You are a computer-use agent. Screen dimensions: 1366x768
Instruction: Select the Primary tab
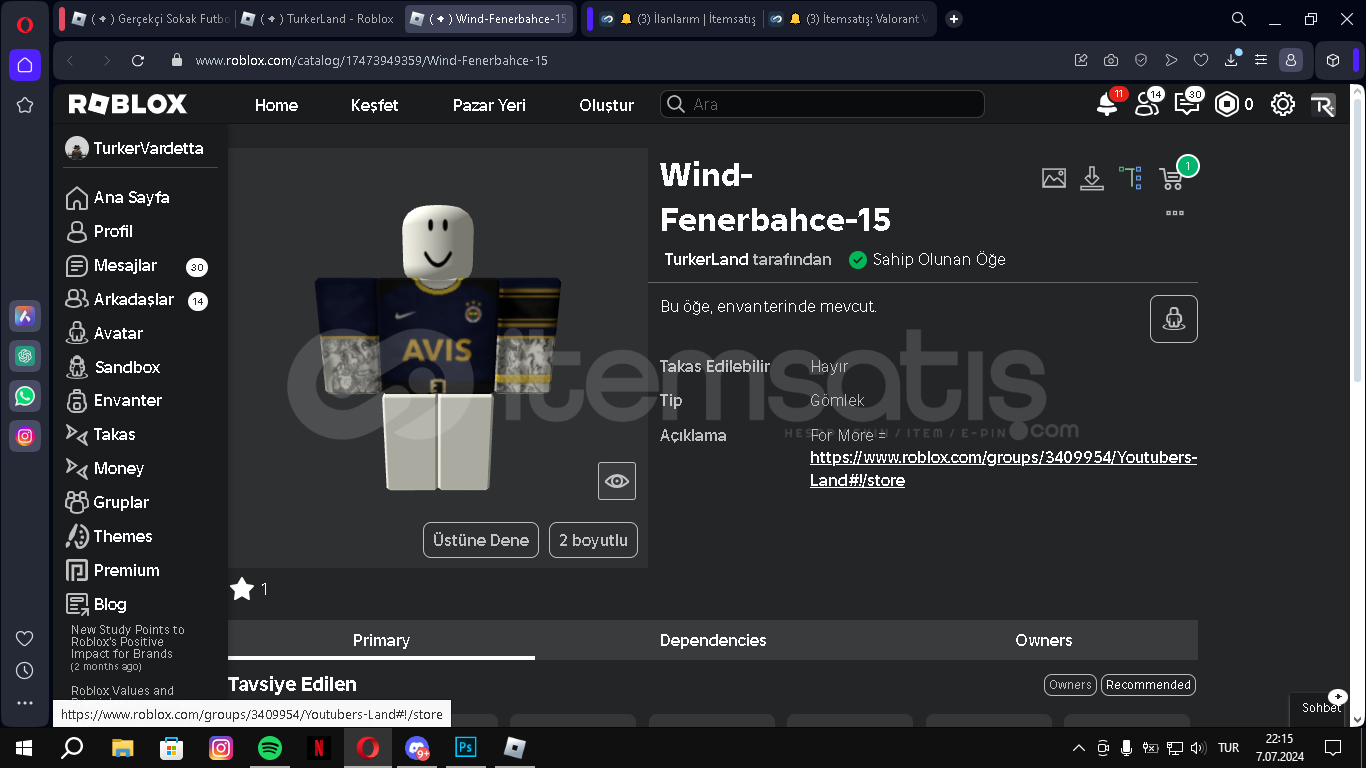pos(381,640)
